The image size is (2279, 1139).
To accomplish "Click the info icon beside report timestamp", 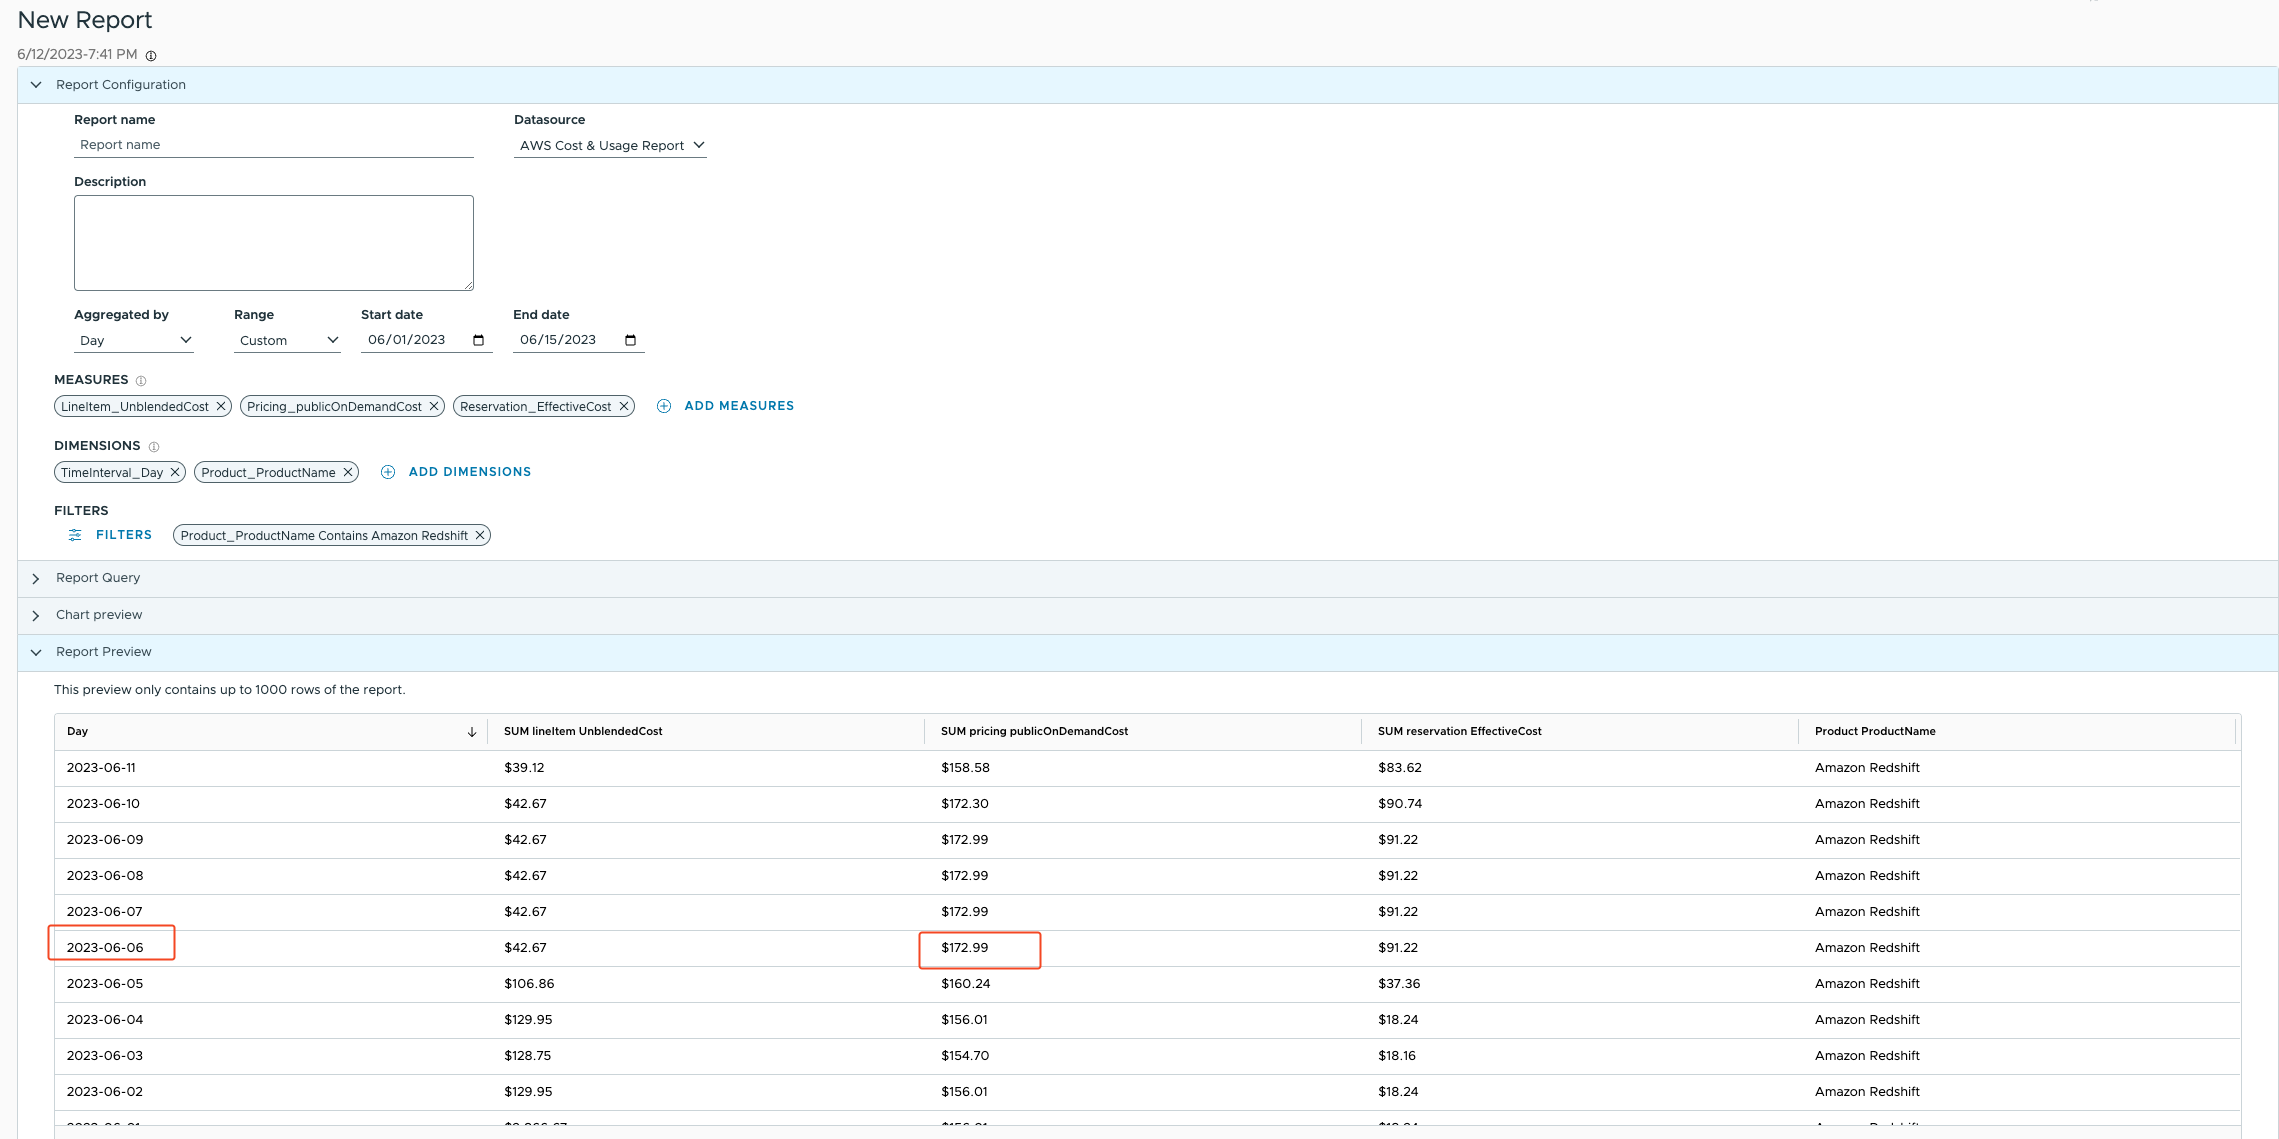I will (151, 56).
